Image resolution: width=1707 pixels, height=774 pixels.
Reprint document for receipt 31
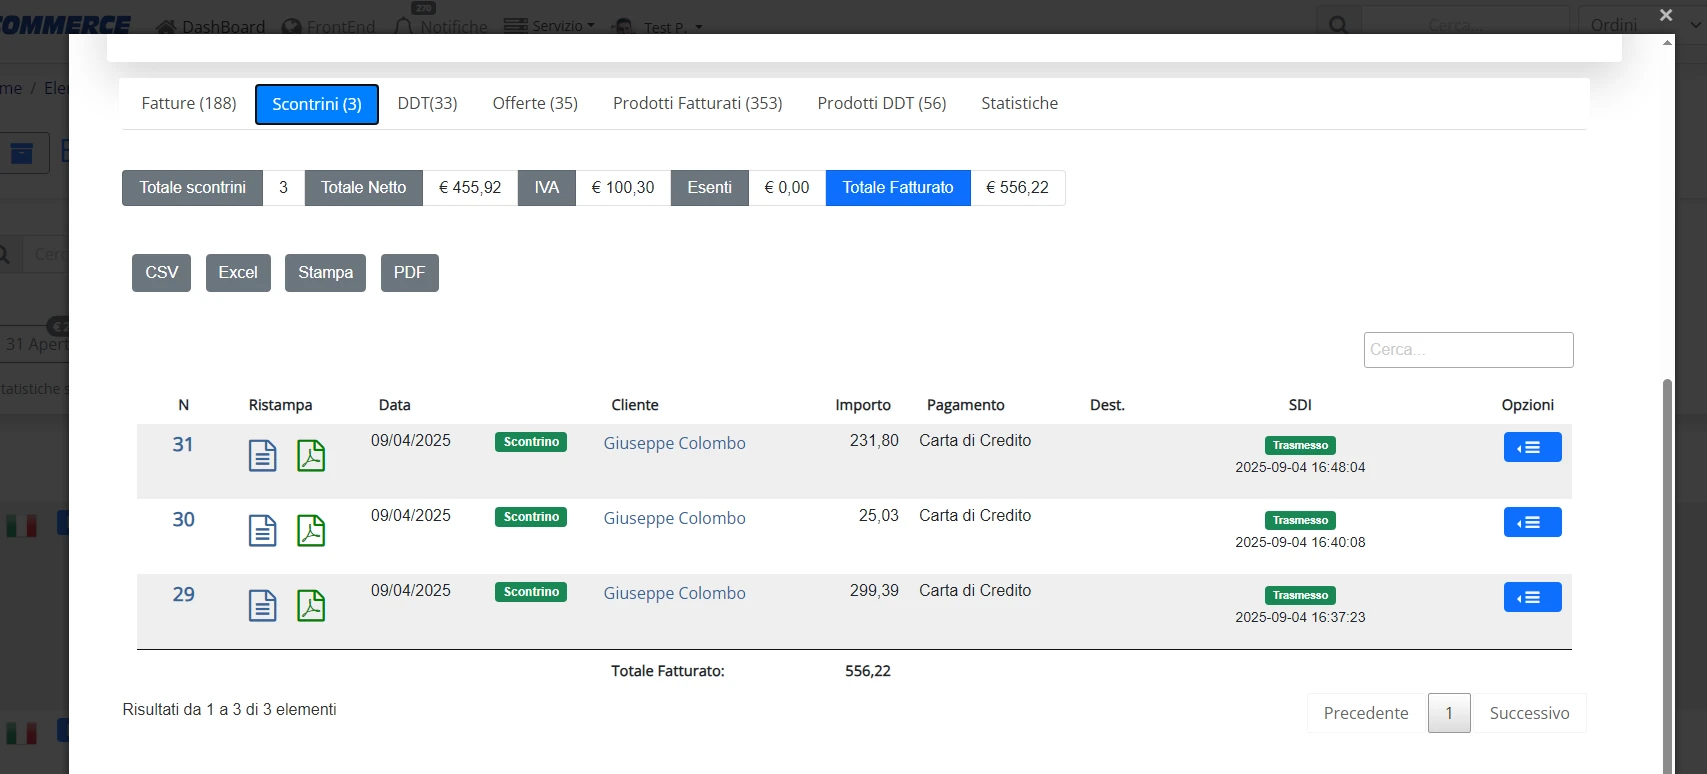click(x=262, y=456)
